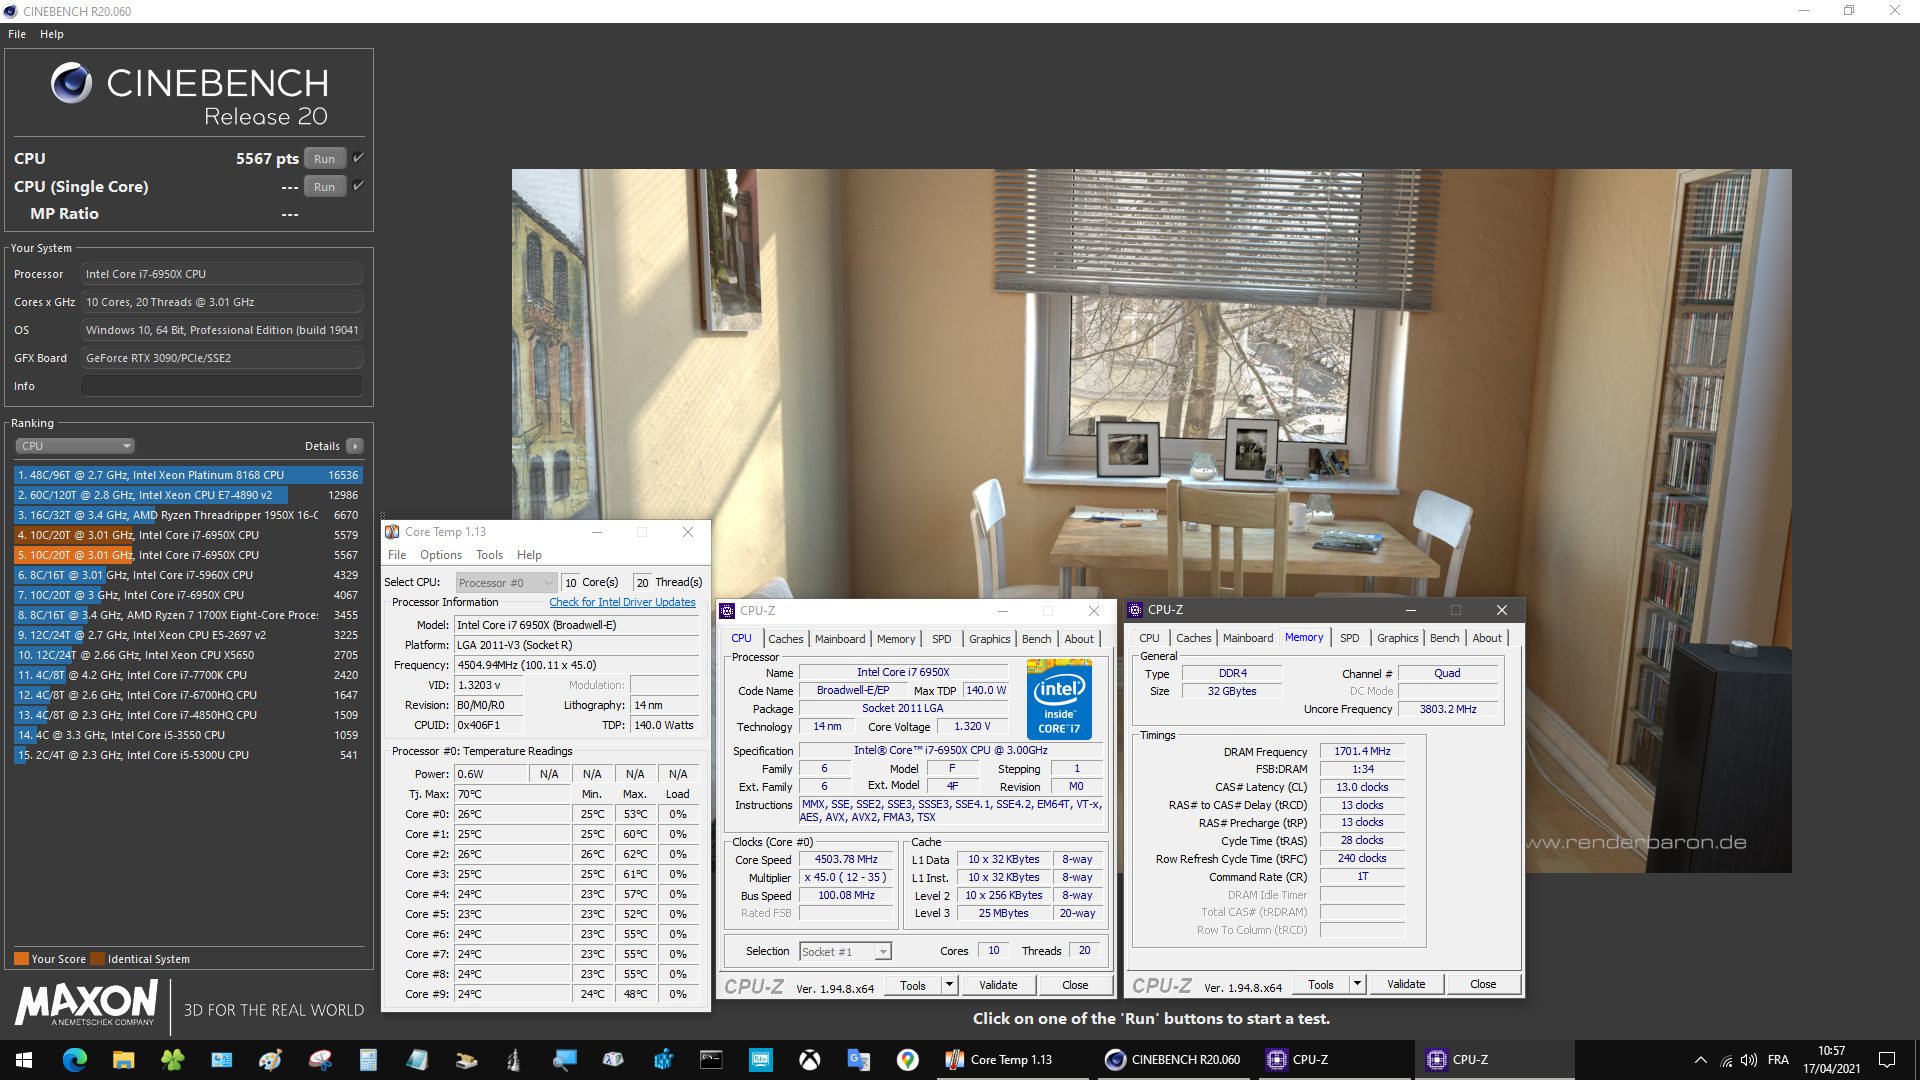Launch Snipping Tool from the taskbar
The height and width of the screenshot is (1080, 1920).
point(320,1060)
